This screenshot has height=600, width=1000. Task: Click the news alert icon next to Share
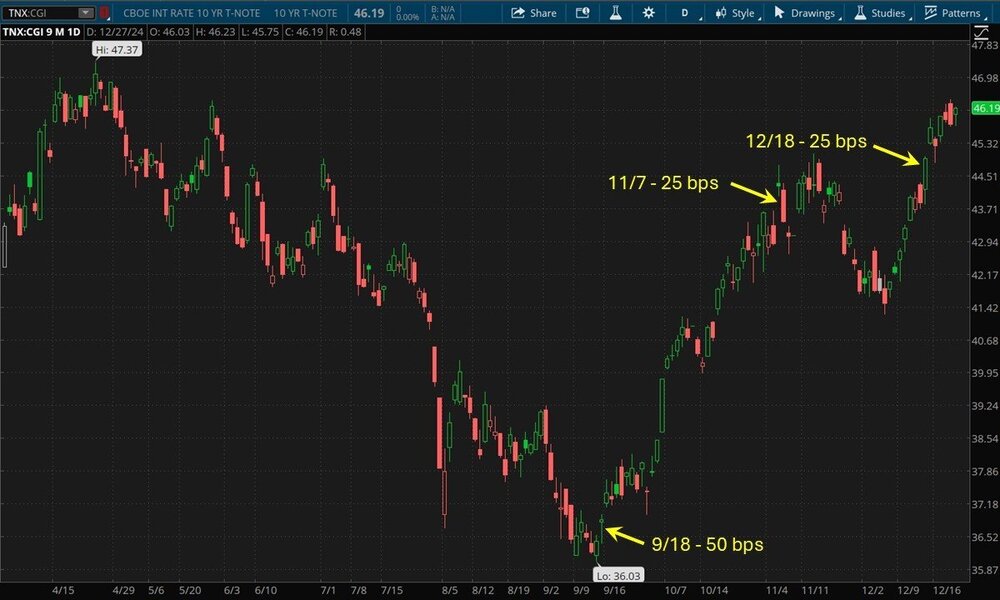(583, 13)
